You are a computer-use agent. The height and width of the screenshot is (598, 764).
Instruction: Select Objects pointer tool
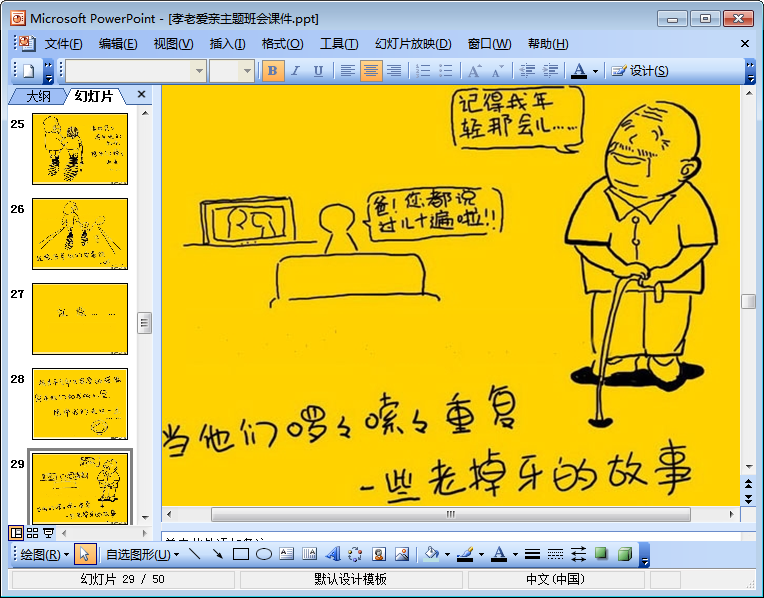[85, 555]
